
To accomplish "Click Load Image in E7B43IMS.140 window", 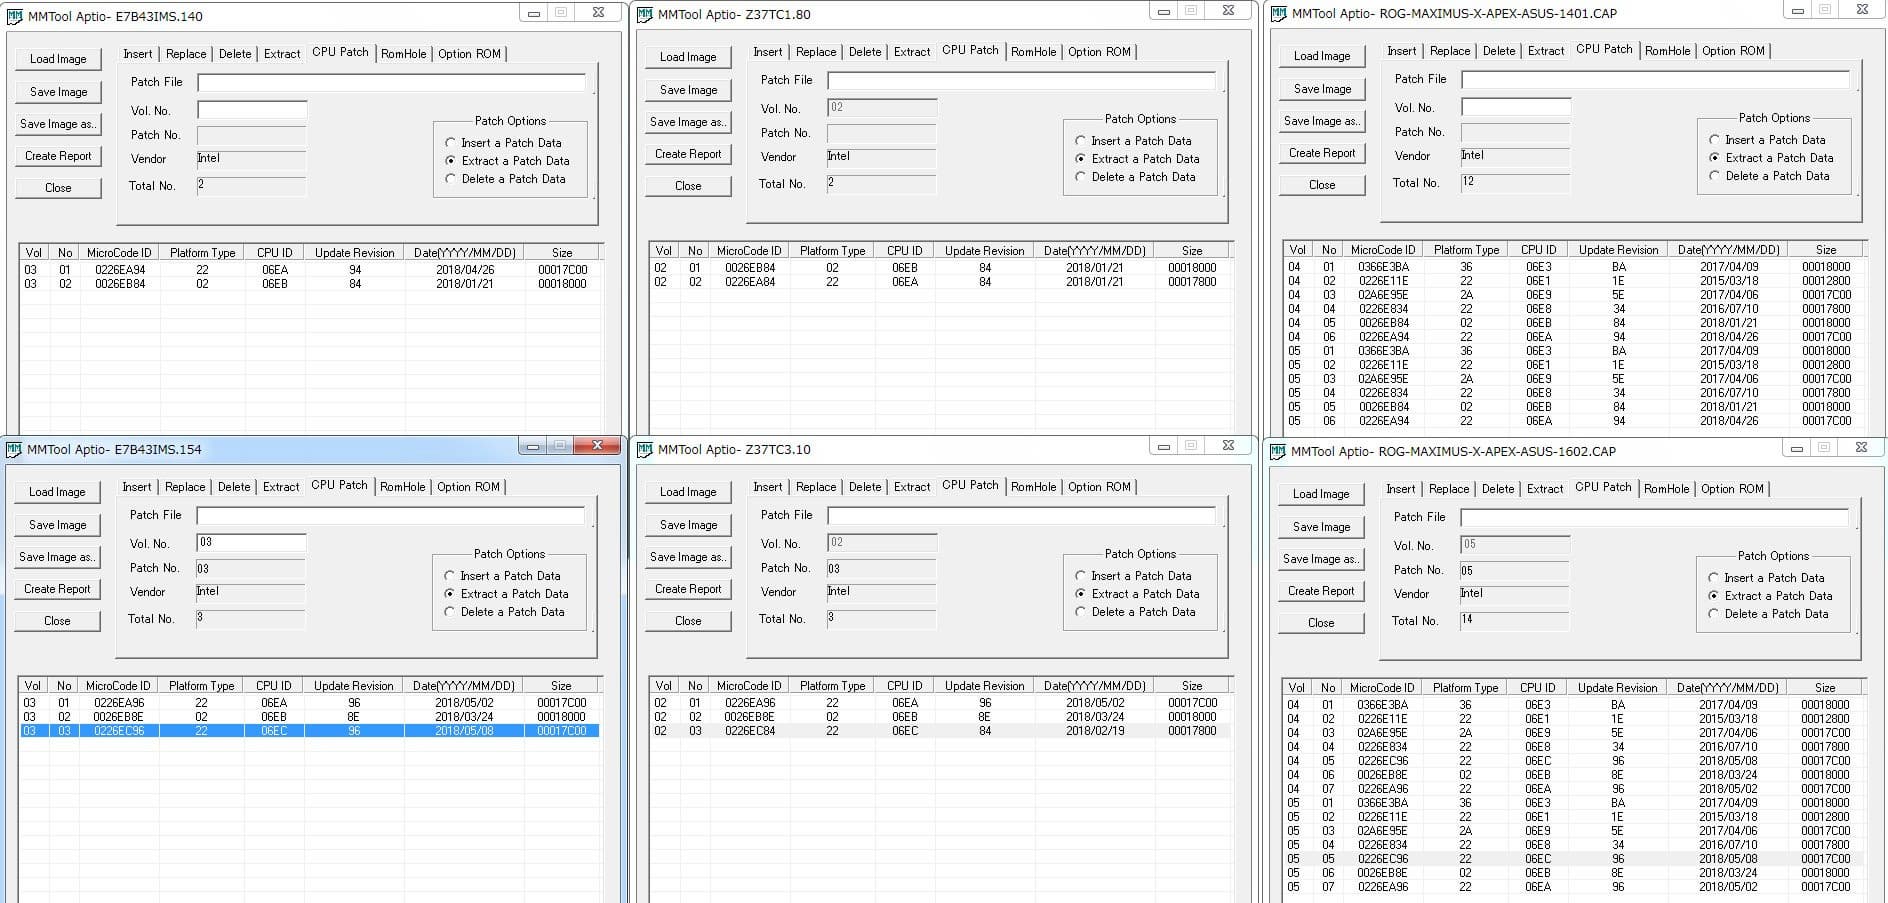I will tap(58, 59).
